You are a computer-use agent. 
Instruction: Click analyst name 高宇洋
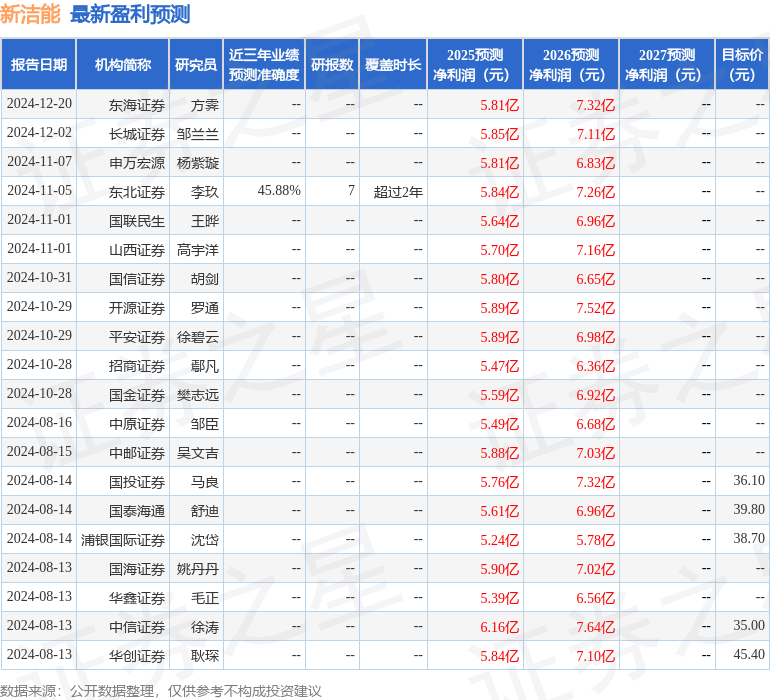[x=198, y=250]
